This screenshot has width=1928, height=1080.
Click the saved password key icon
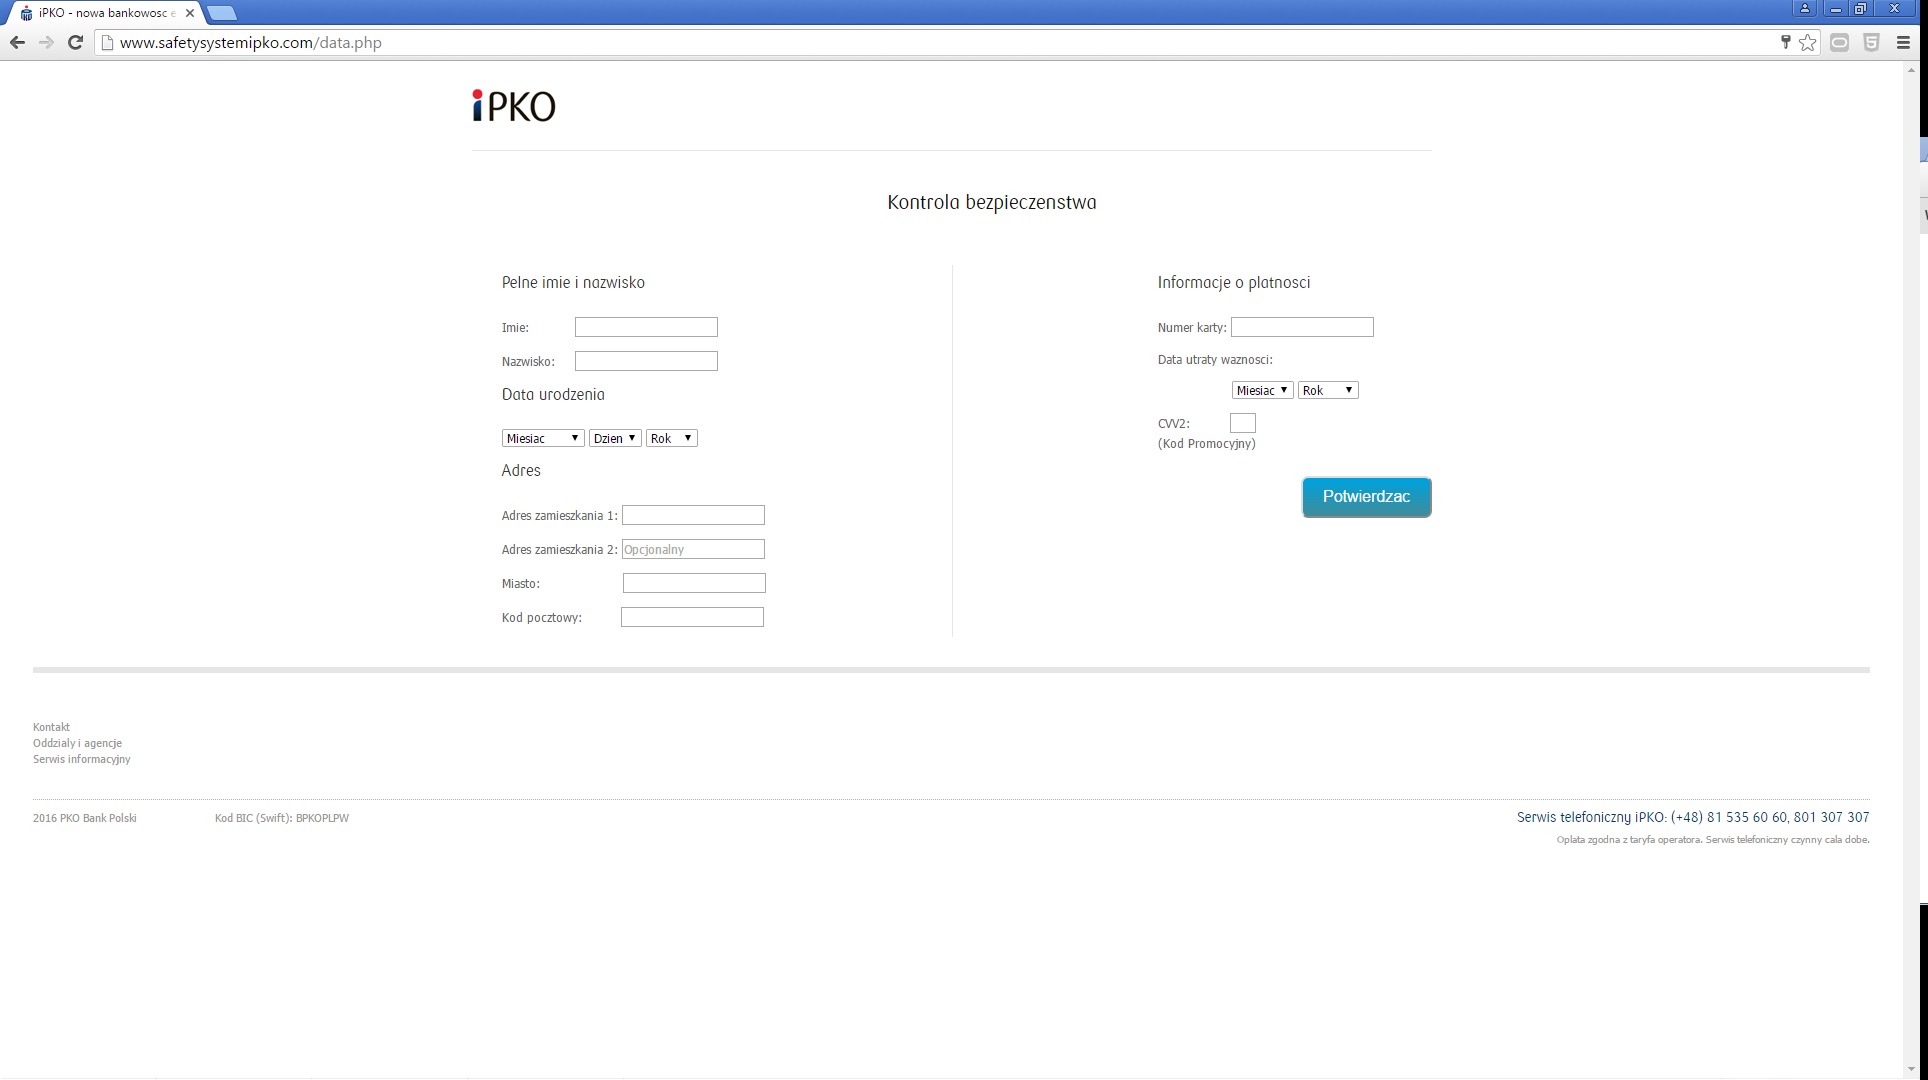(x=1785, y=42)
